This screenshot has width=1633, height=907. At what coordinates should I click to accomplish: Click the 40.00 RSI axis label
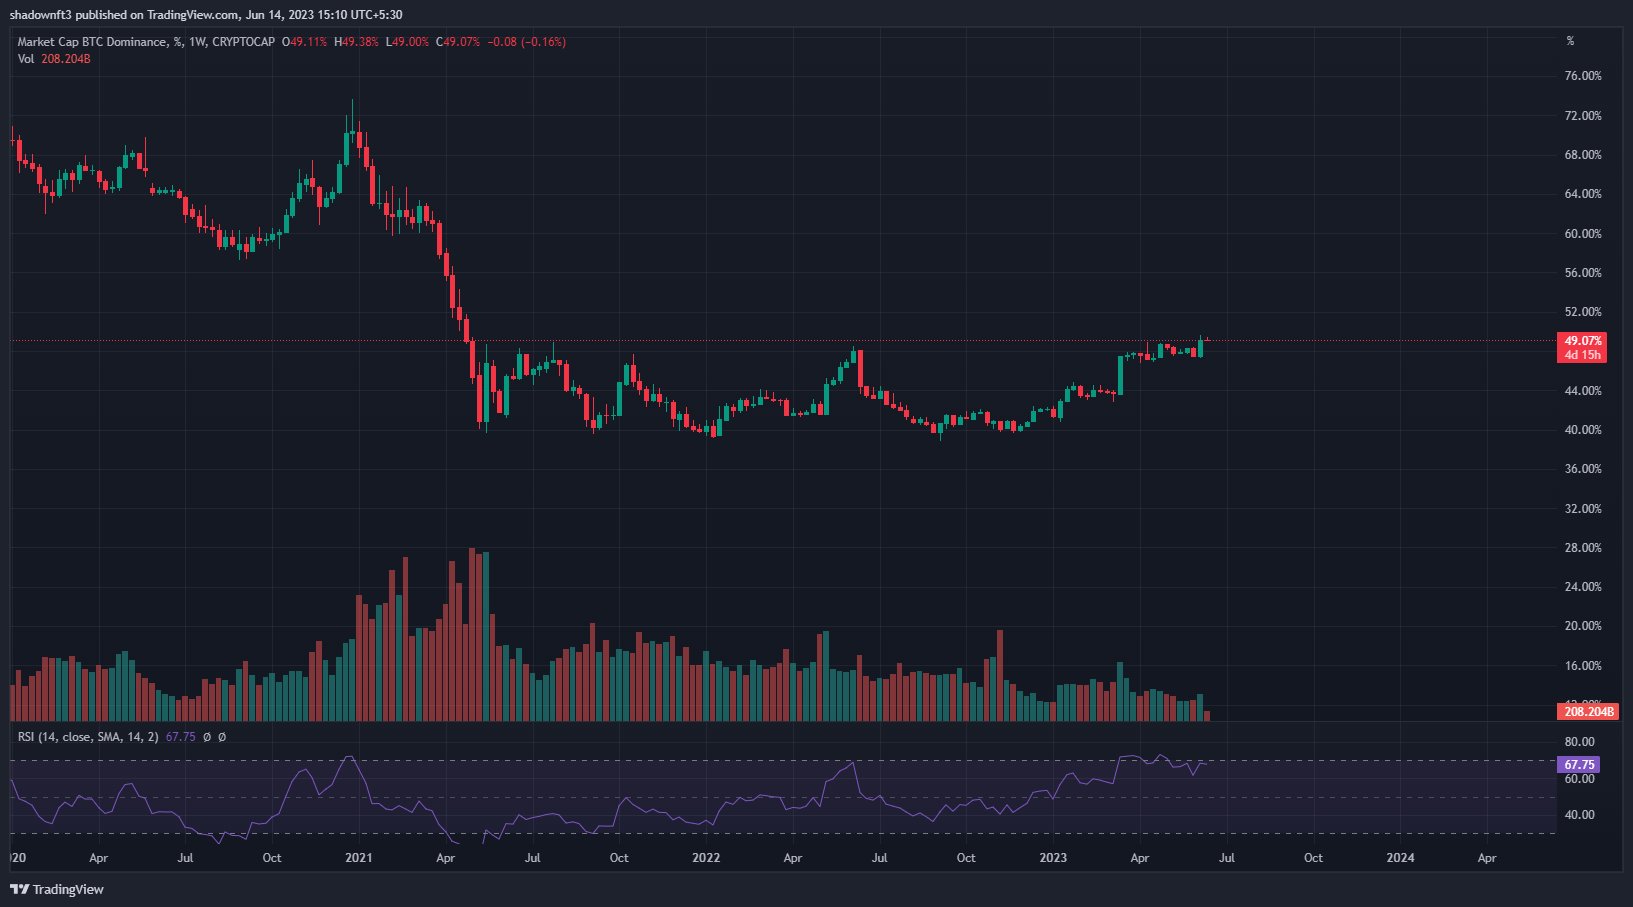tap(1580, 815)
